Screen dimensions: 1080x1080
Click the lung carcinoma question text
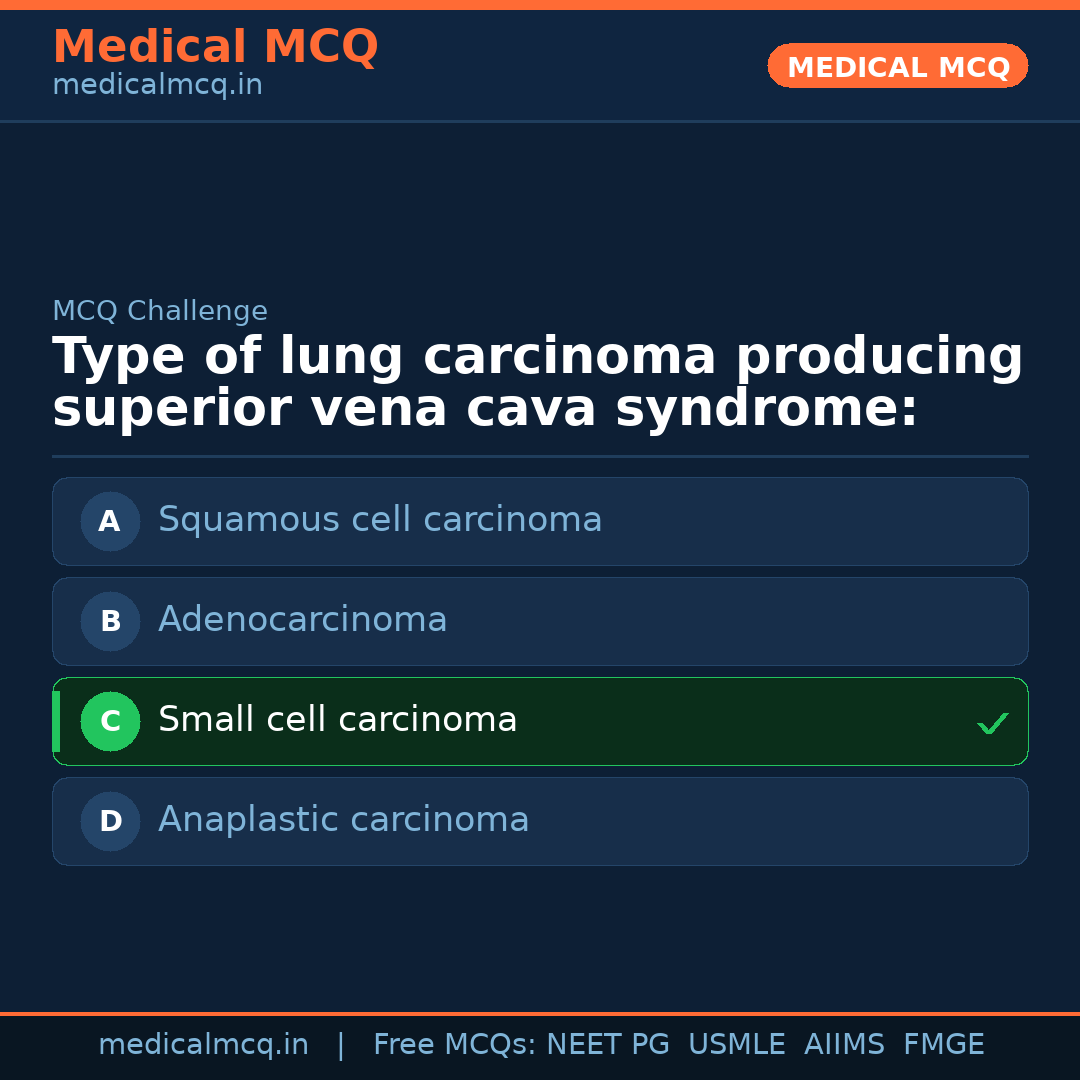click(537, 383)
